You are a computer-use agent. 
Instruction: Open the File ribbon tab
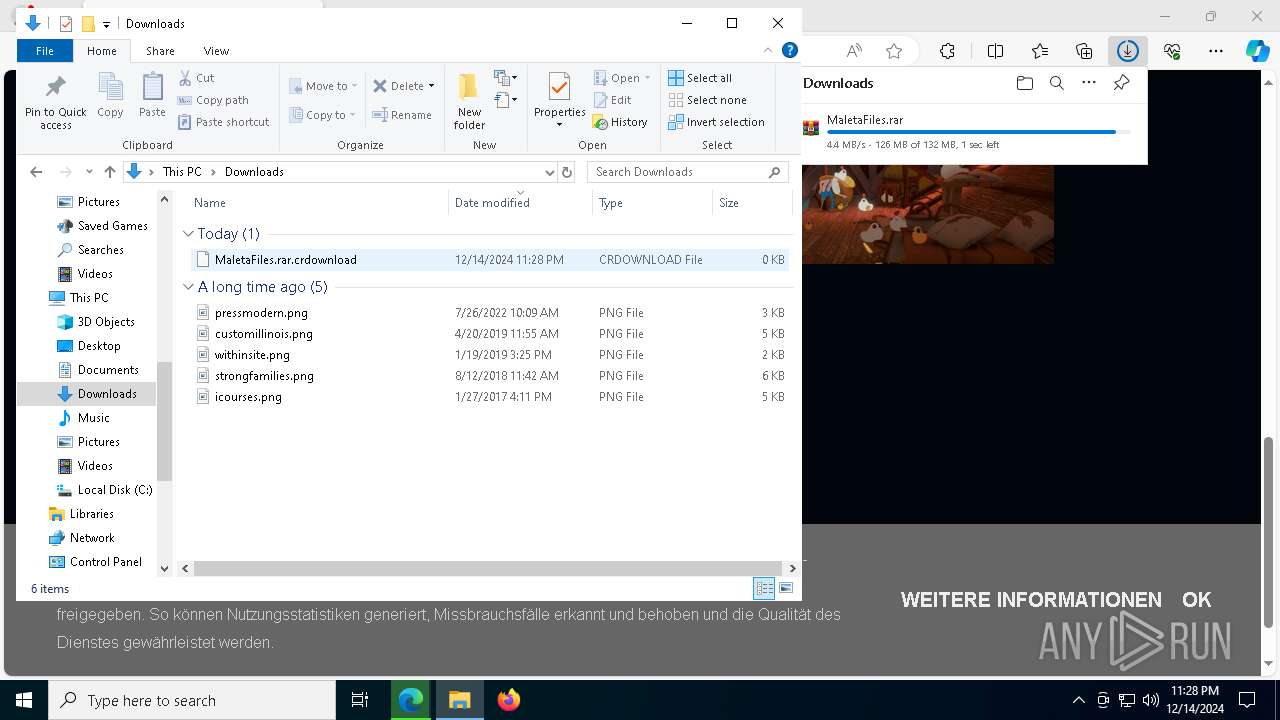coord(45,51)
